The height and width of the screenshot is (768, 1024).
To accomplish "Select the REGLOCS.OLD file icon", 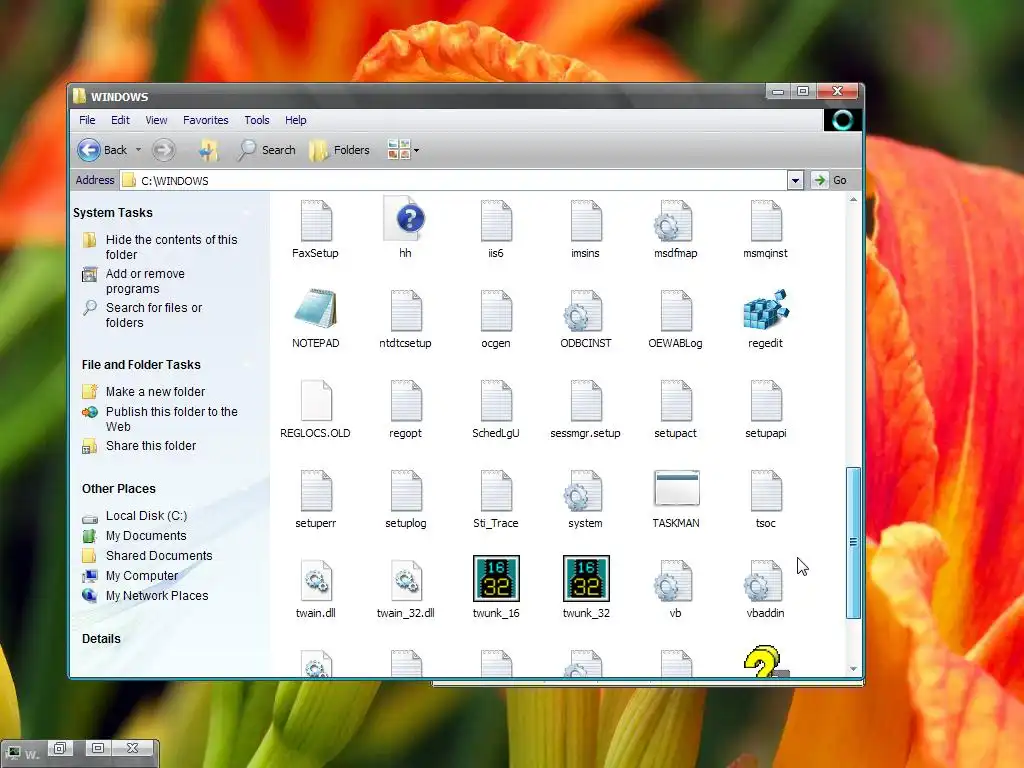I will (x=316, y=401).
